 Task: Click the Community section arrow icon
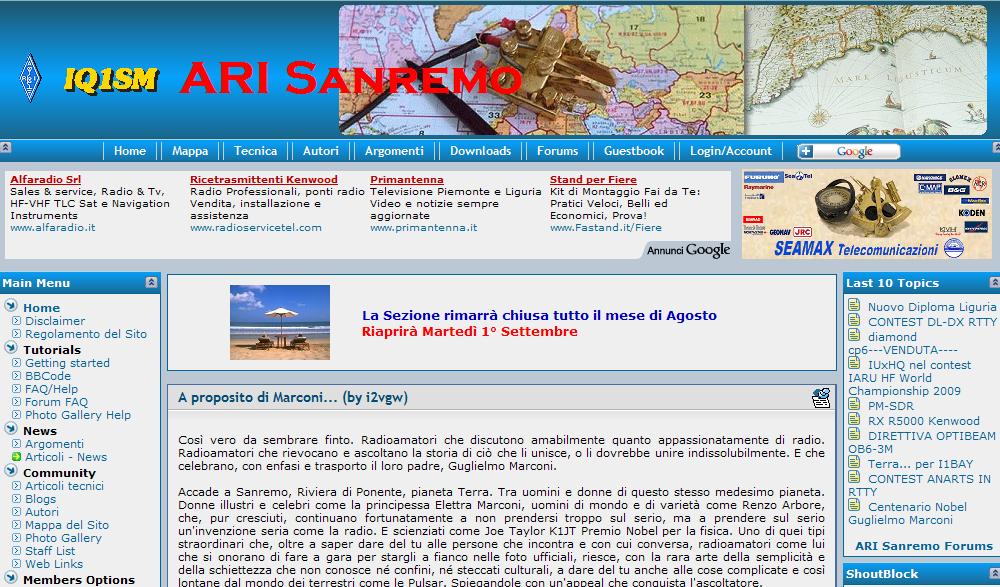click(11, 470)
